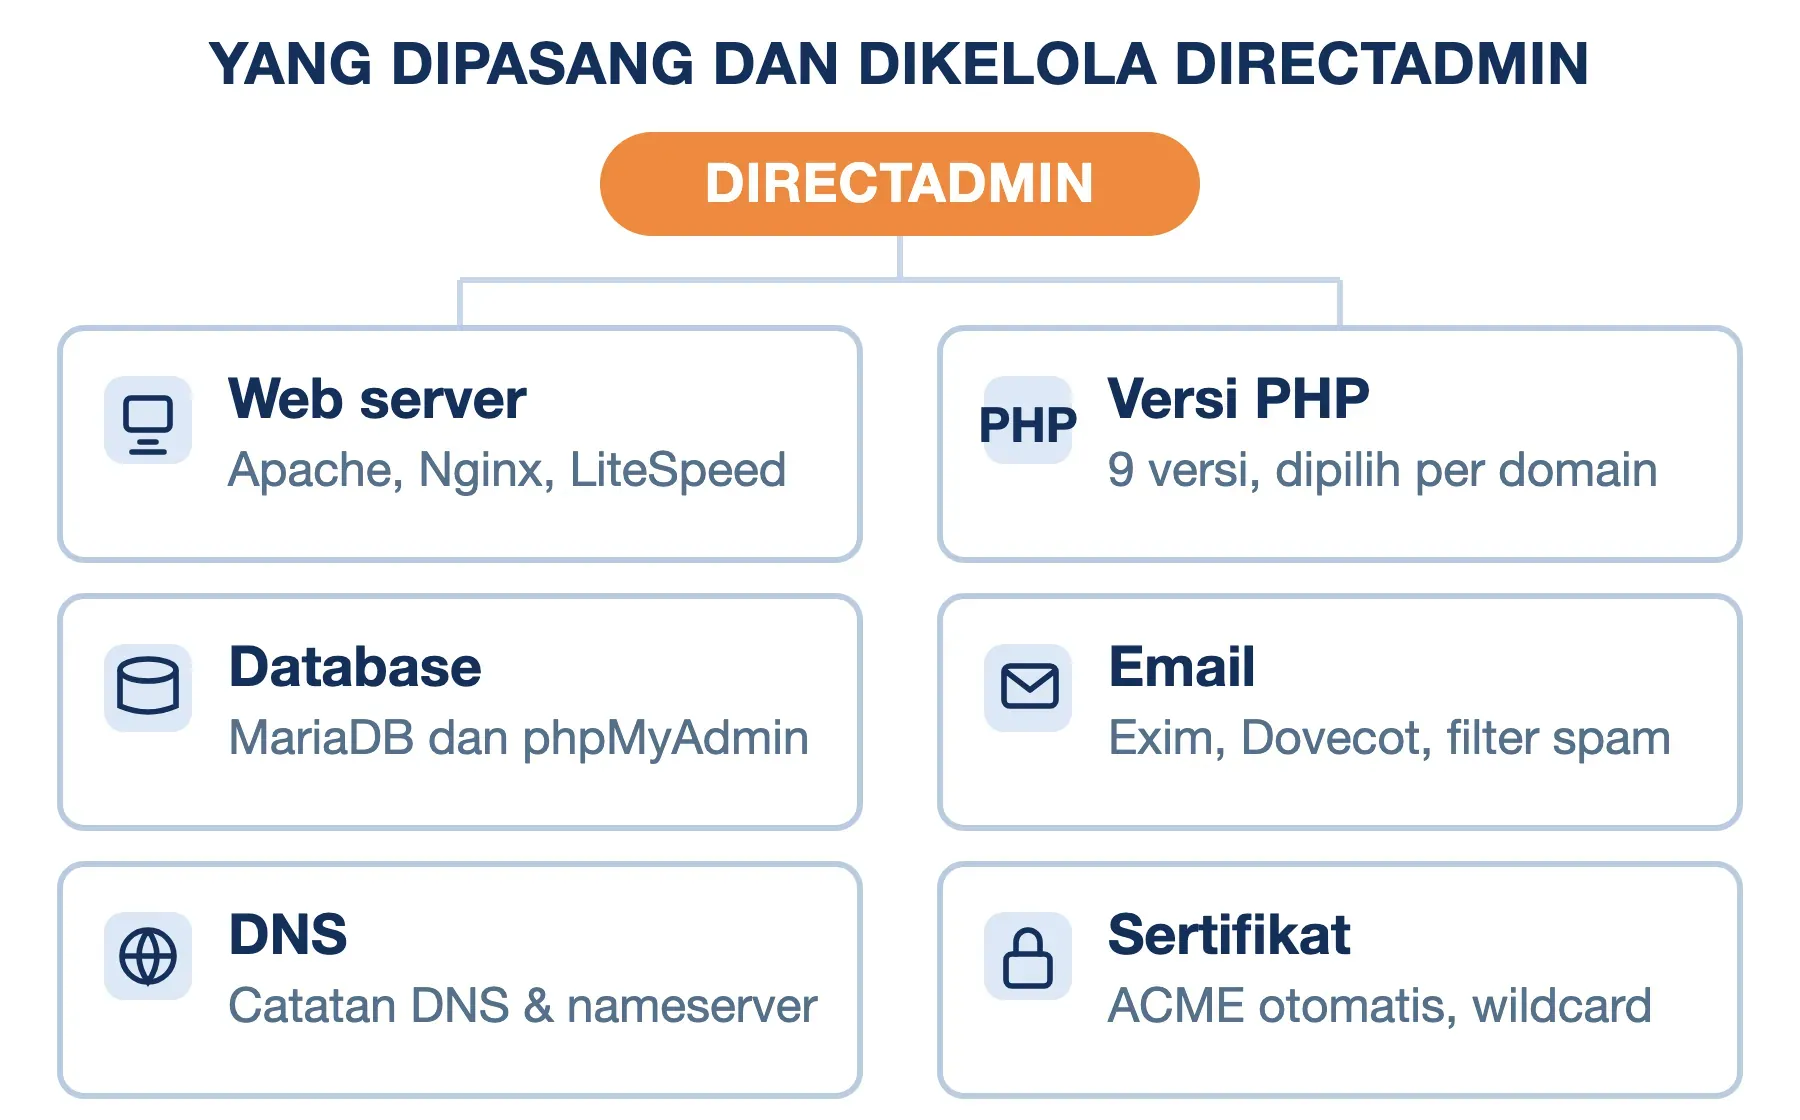Image resolution: width=1800 pixels, height=1120 pixels.
Task: Click the Sertifikat padlock icon
Action: pos(1028,956)
